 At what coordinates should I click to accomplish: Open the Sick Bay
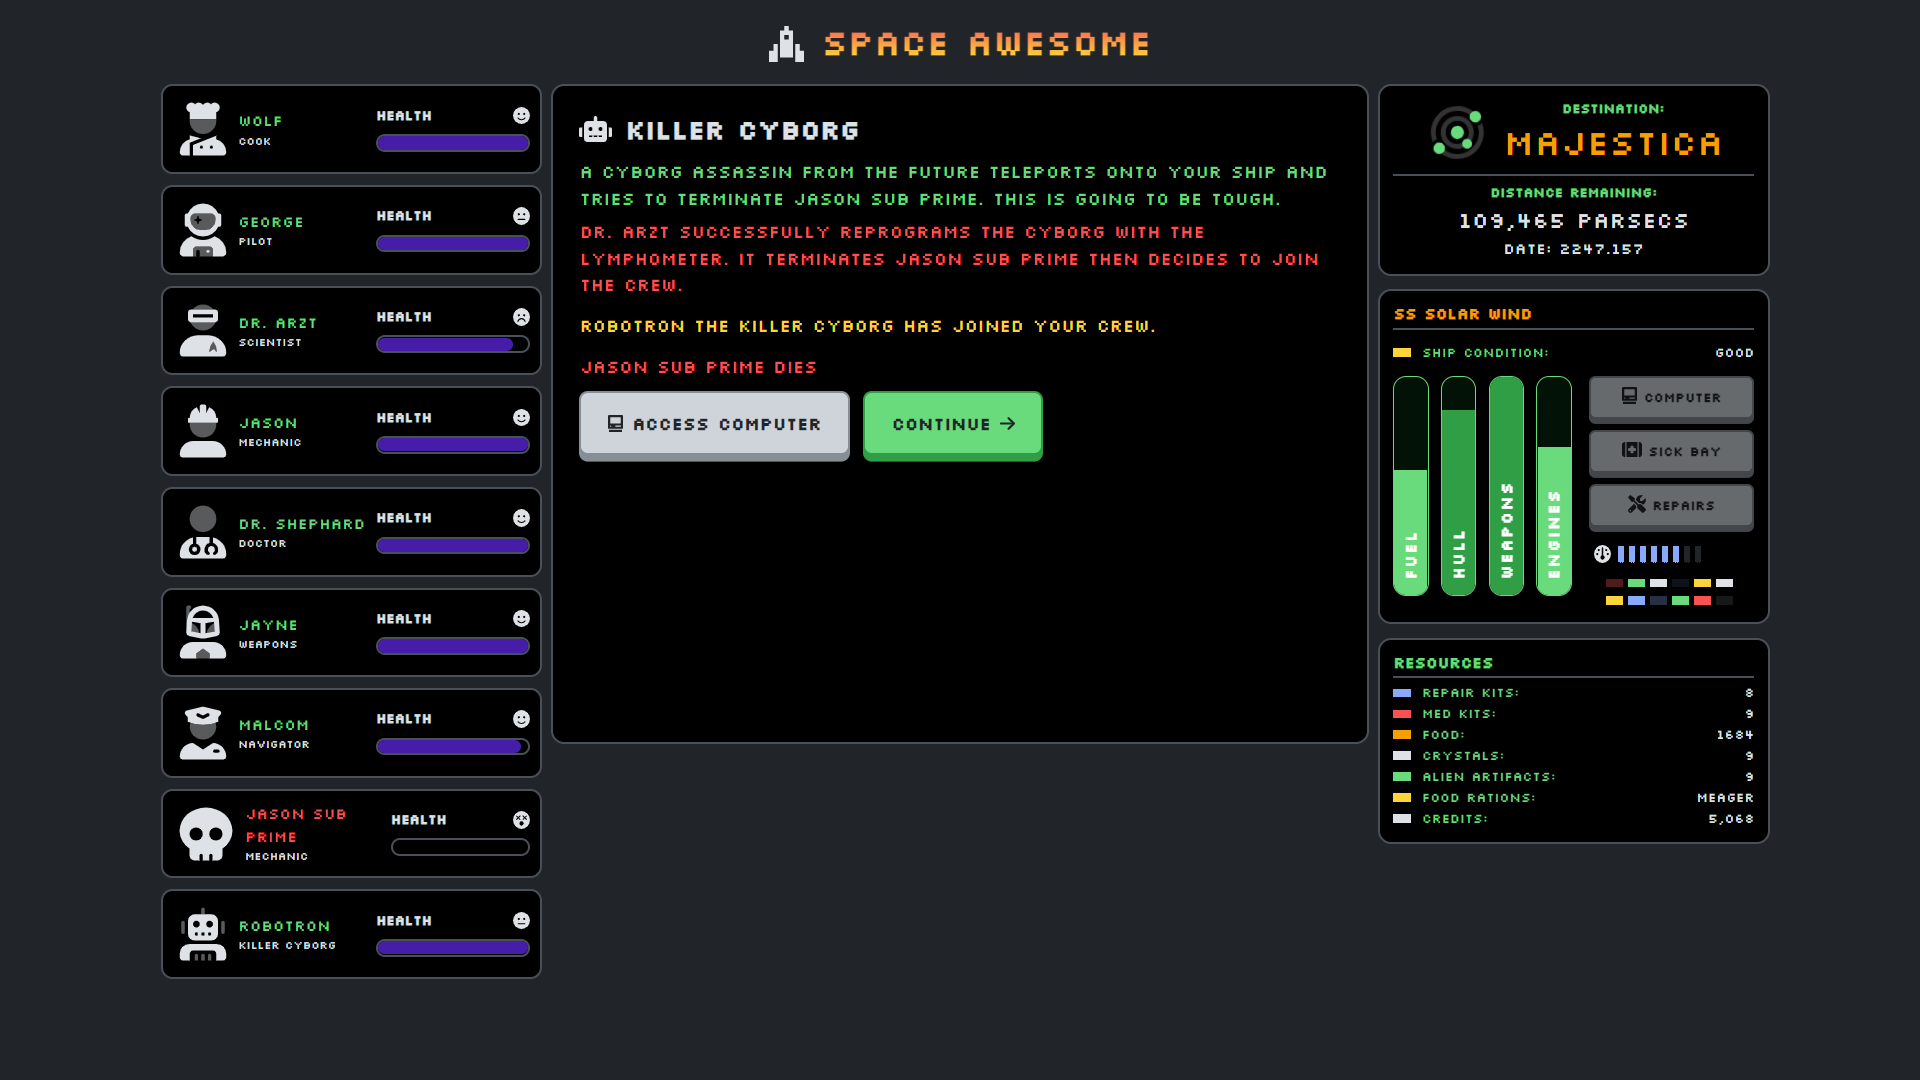(x=1671, y=451)
